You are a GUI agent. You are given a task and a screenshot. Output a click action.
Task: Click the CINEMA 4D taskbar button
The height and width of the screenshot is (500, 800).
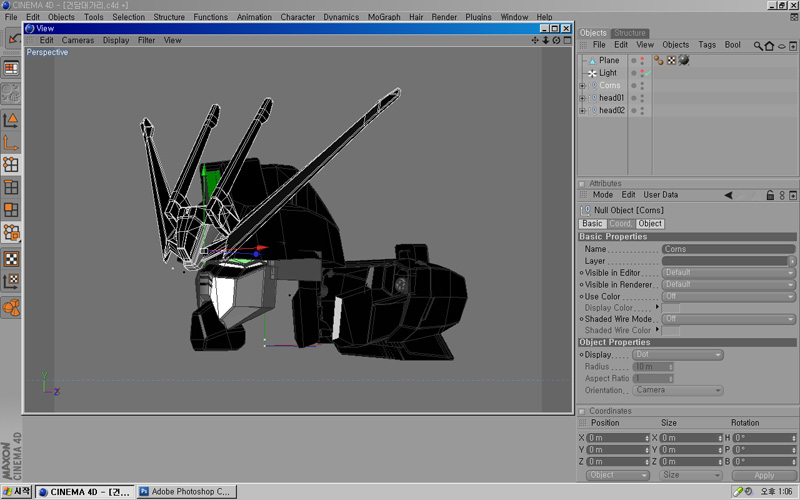click(x=85, y=492)
